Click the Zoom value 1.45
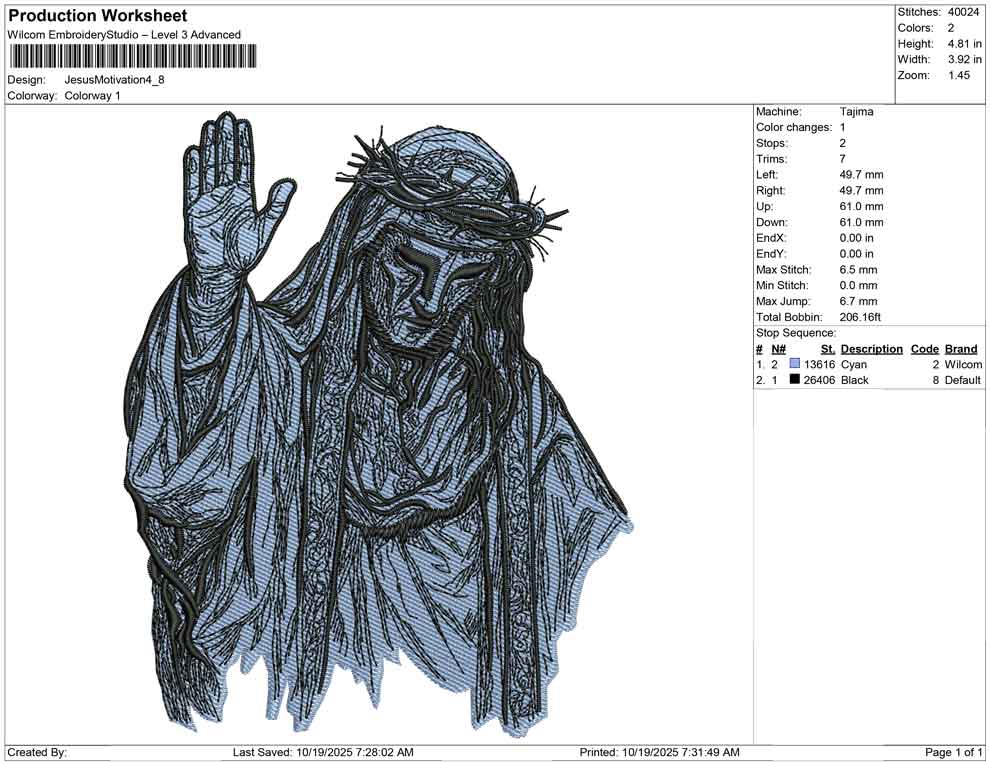Screen dimensions: 990x762 959,76
